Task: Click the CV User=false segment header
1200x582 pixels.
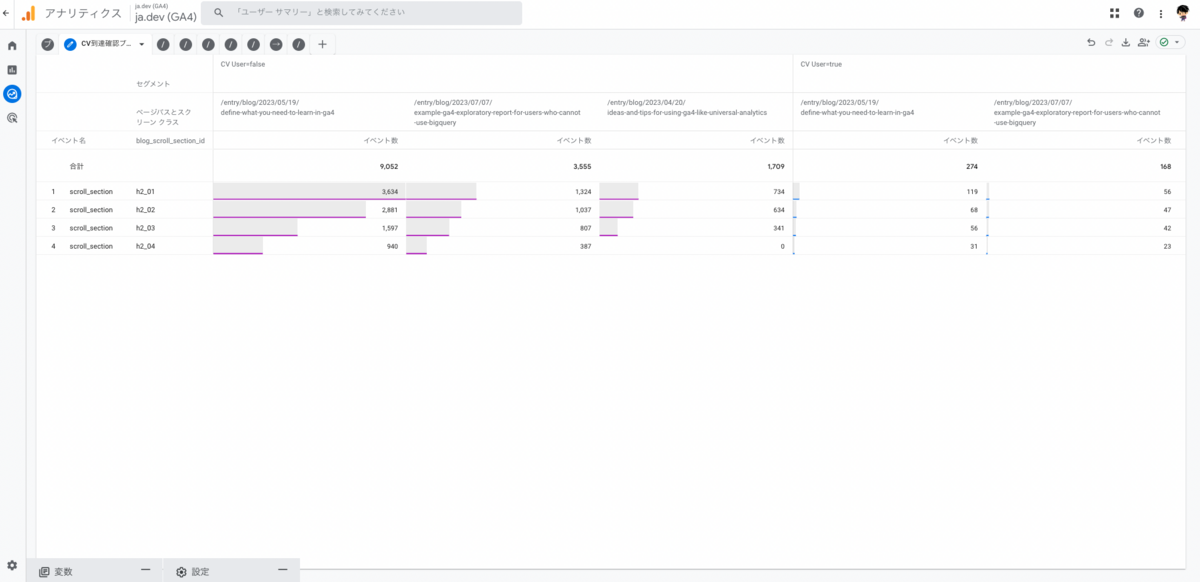Action: tap(243, 64)
